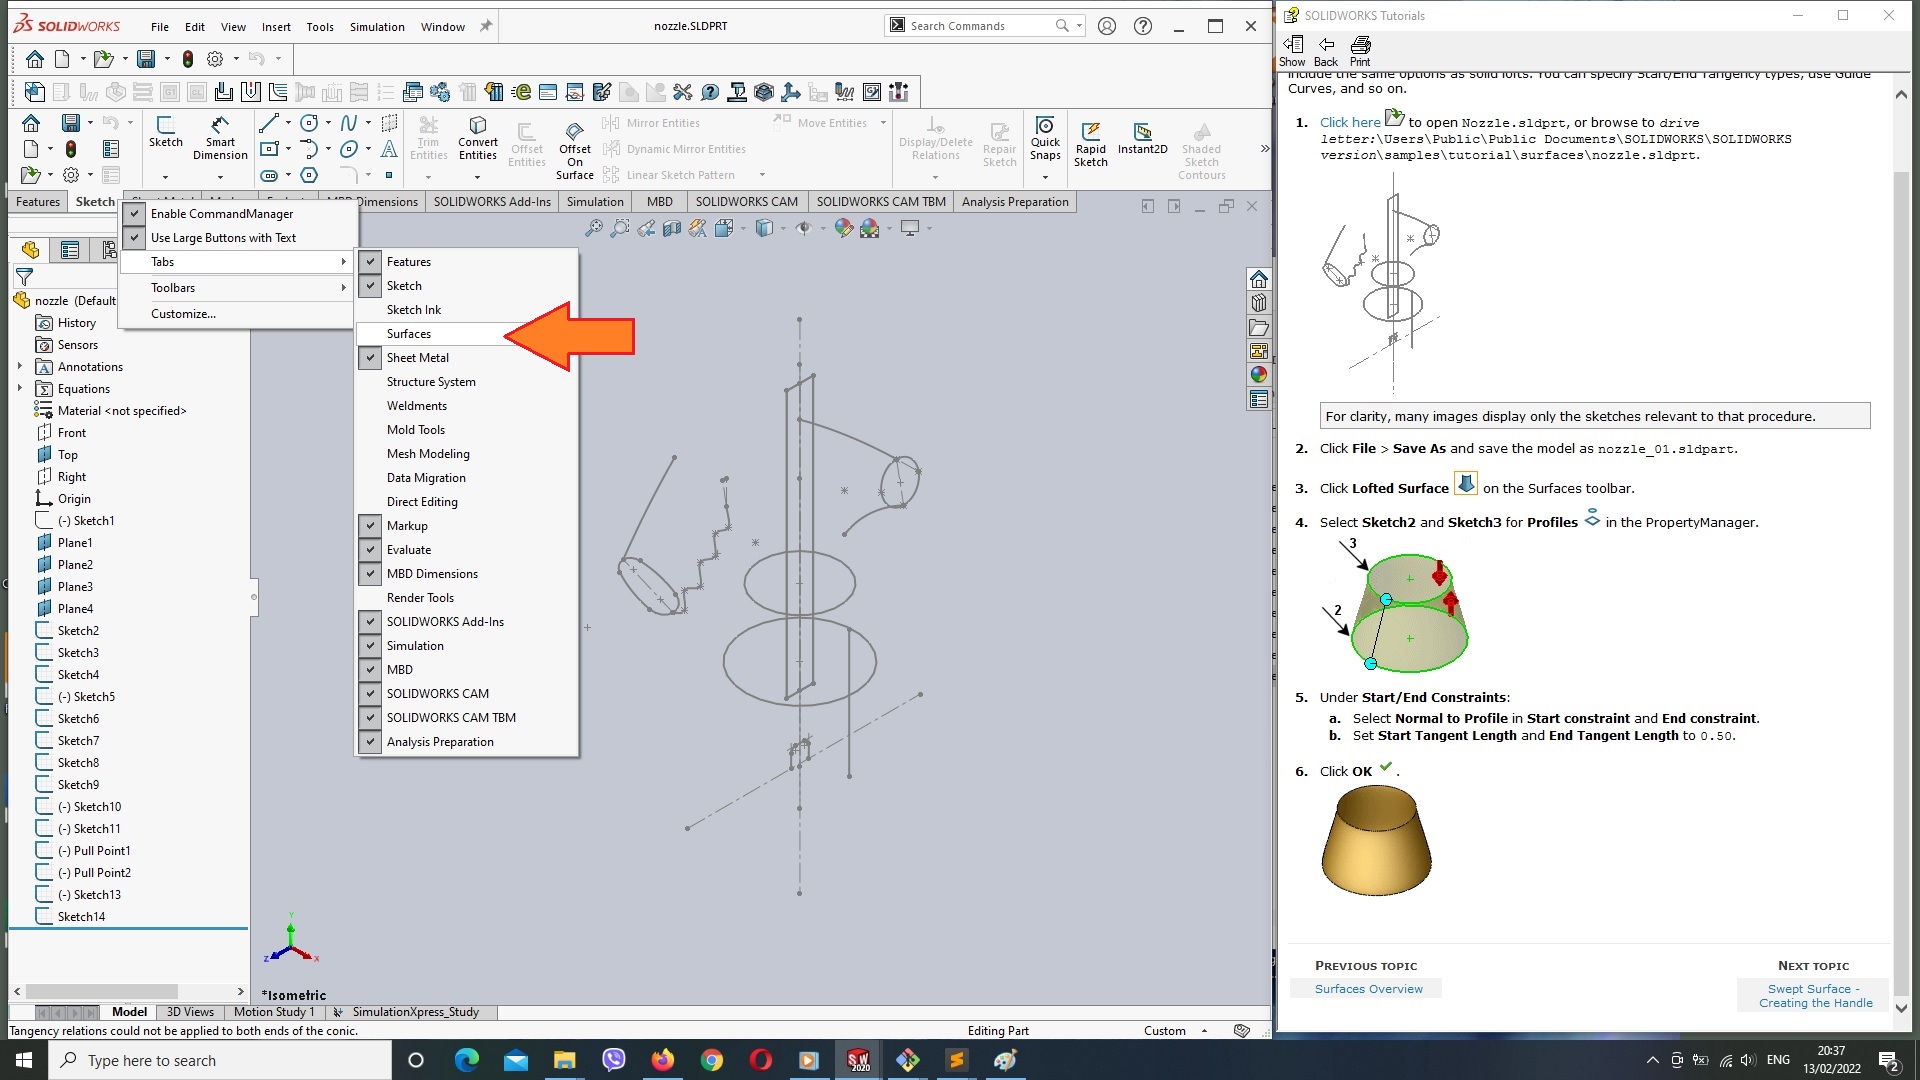1920x1080 pixels.
Task: Select the Structure System menu entry
Action: coord(431,381)
